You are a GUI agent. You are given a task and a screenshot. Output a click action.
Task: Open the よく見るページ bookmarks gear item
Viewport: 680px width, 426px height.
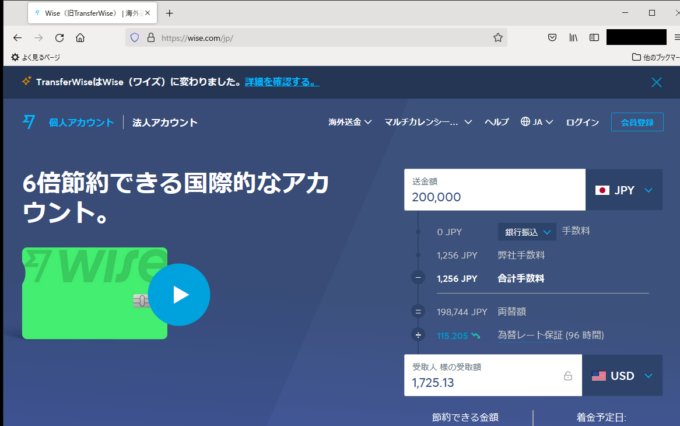click(x=36, y=57)
